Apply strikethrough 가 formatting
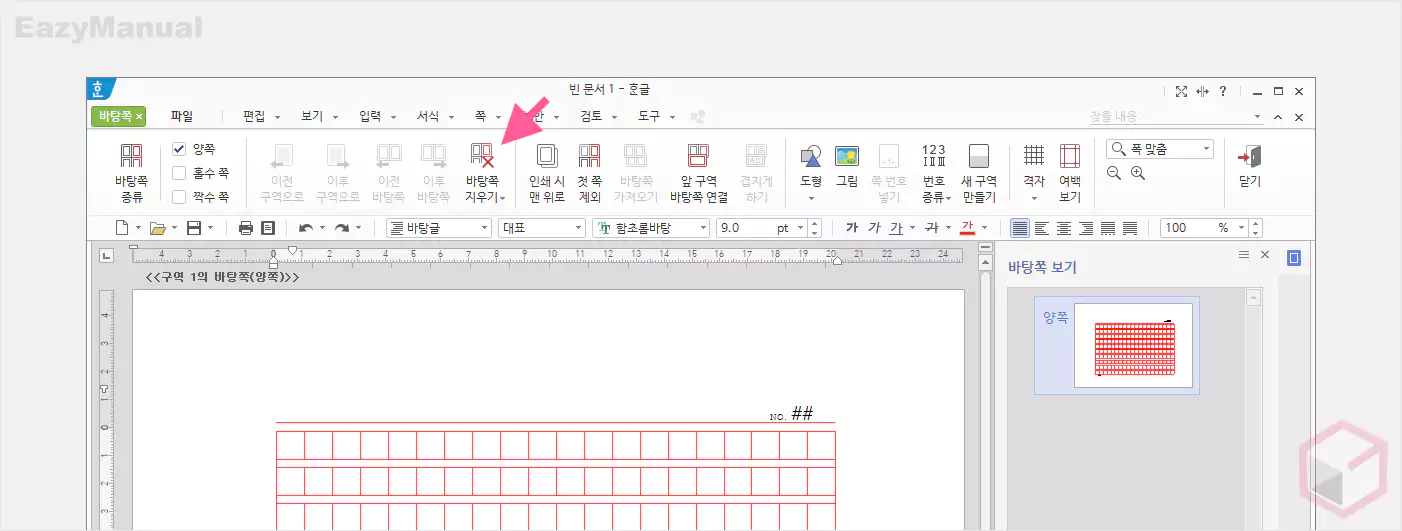 932,228
